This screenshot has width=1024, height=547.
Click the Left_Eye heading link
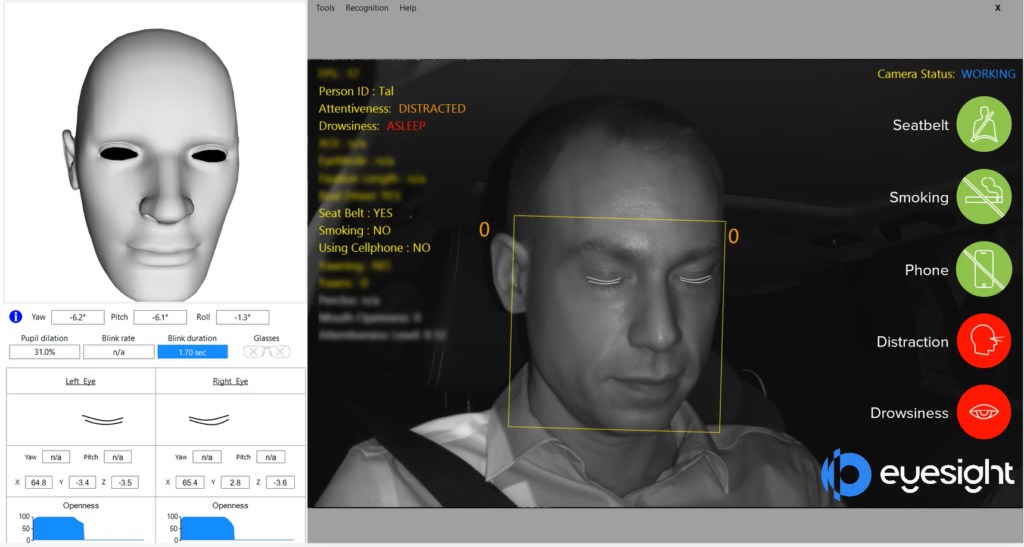pyautogui.click(x=81, y=382)
